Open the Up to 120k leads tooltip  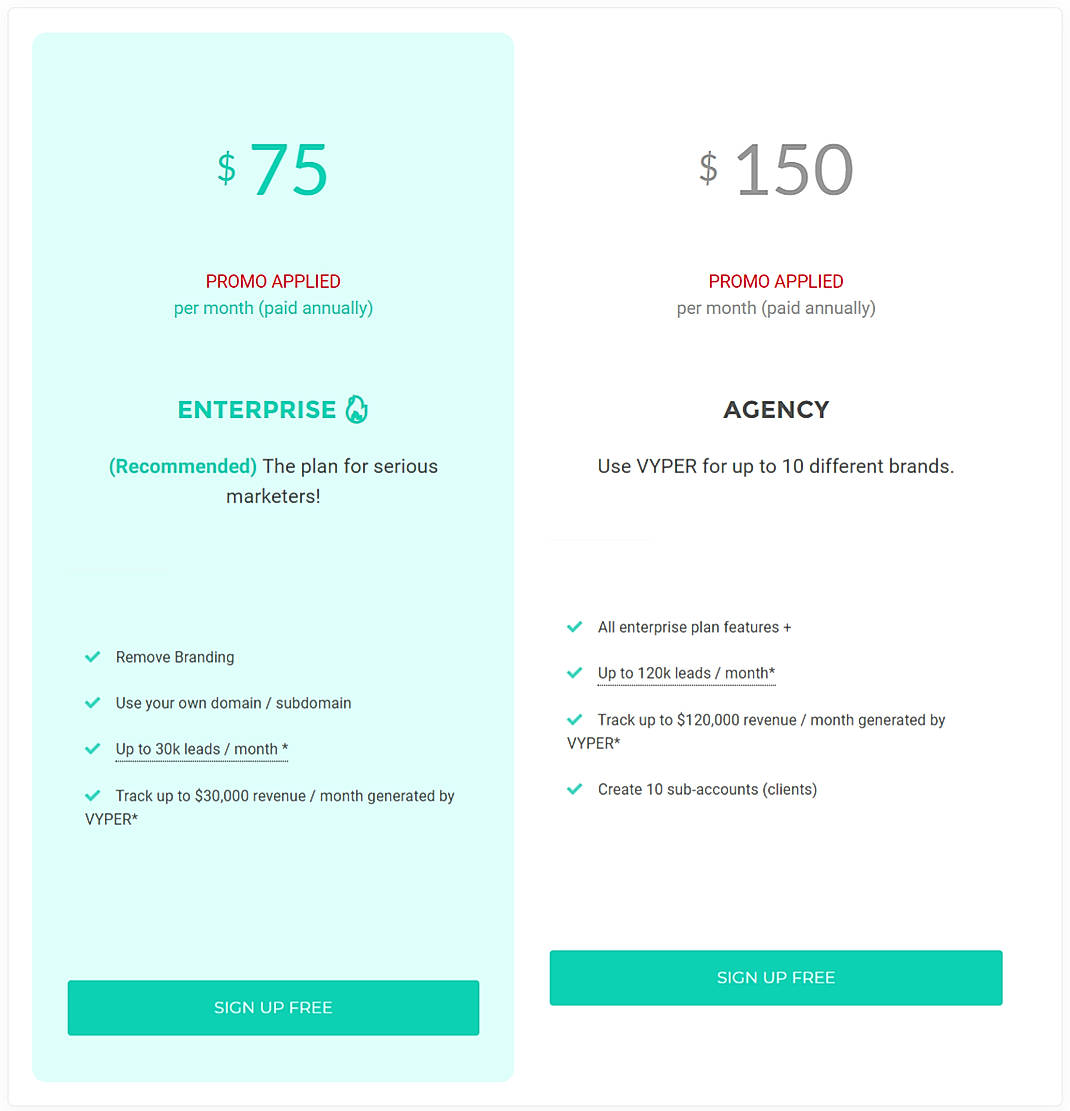coord(686,673)
